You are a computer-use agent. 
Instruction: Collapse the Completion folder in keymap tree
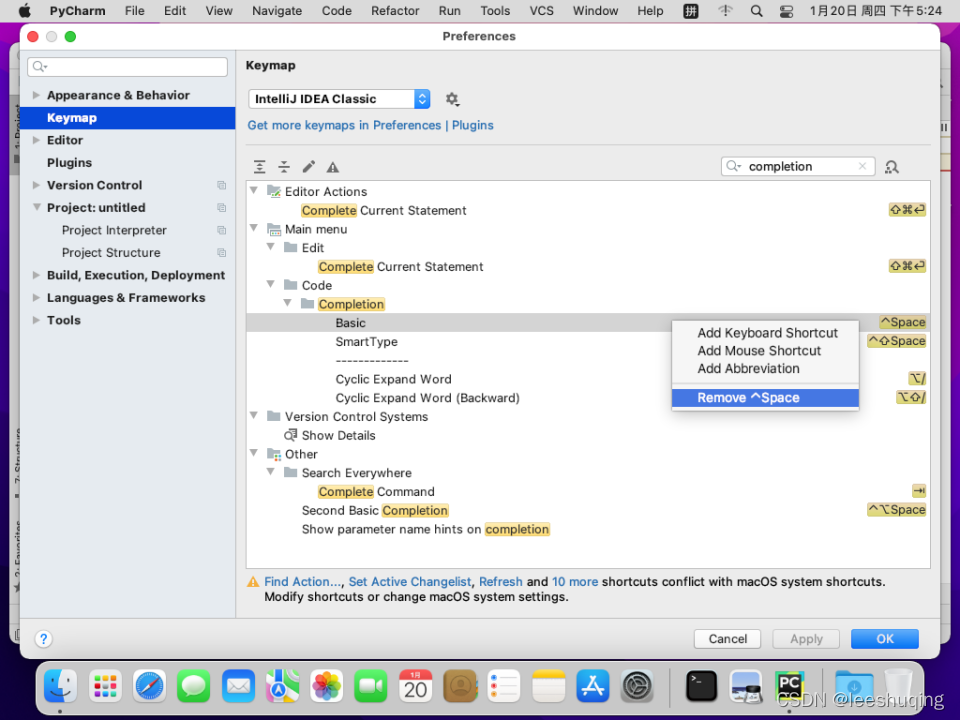tap(288, 304)
